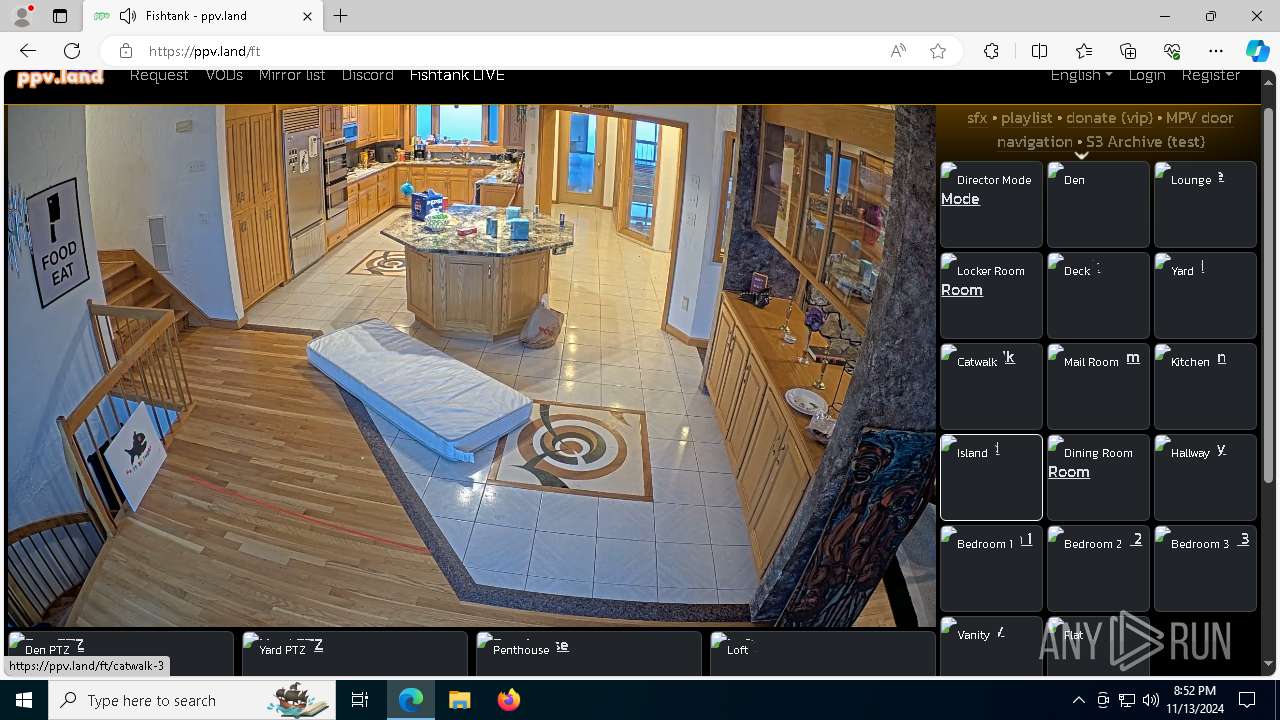Click the ppv.land site logo
1280x720 pixels.
pyautogui.click(x=60, y=77)
